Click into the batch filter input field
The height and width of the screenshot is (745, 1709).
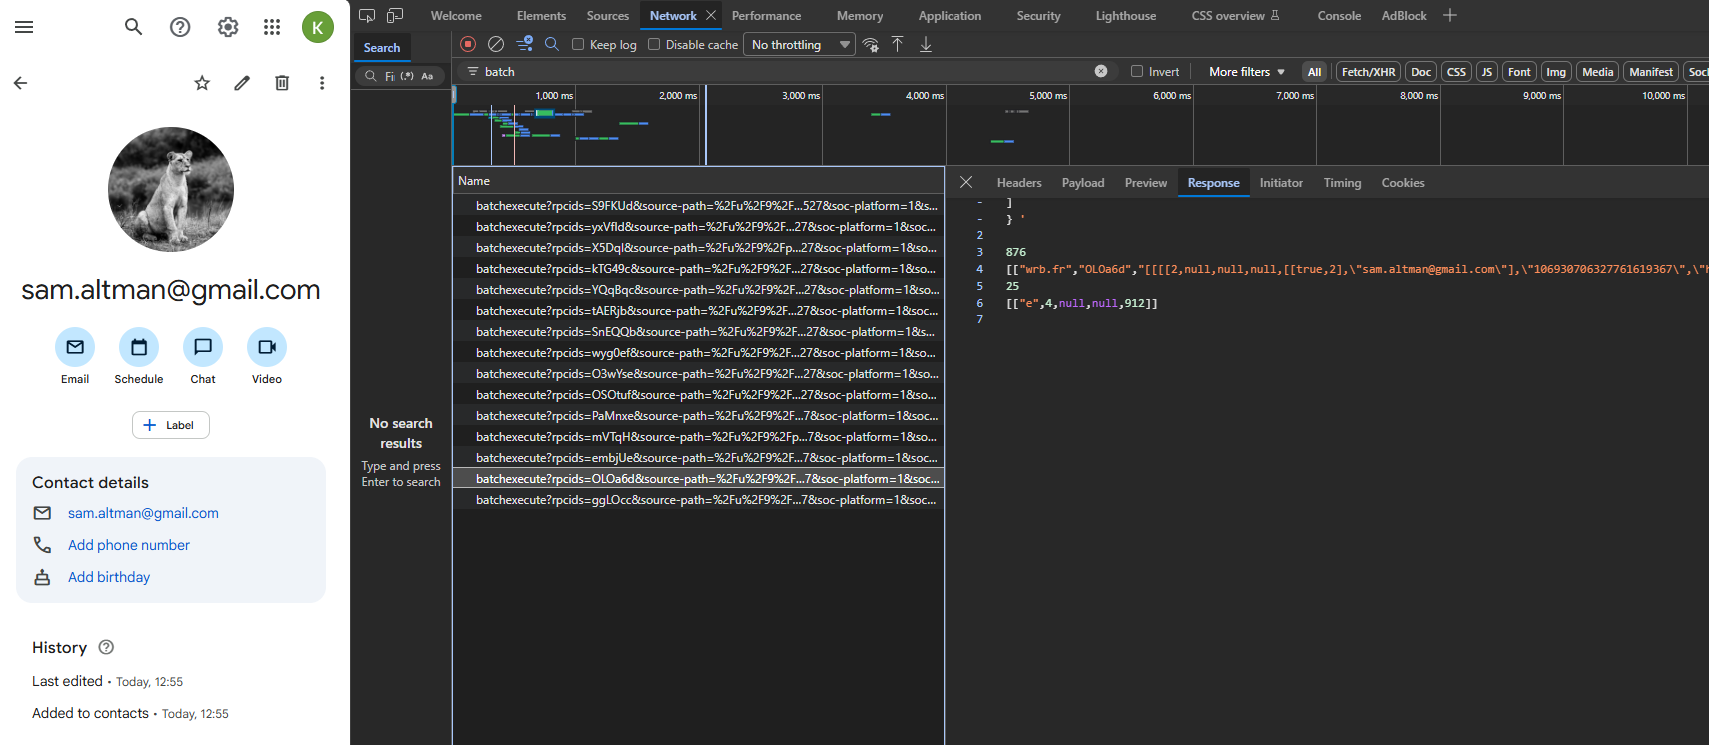tap(785, 72)
